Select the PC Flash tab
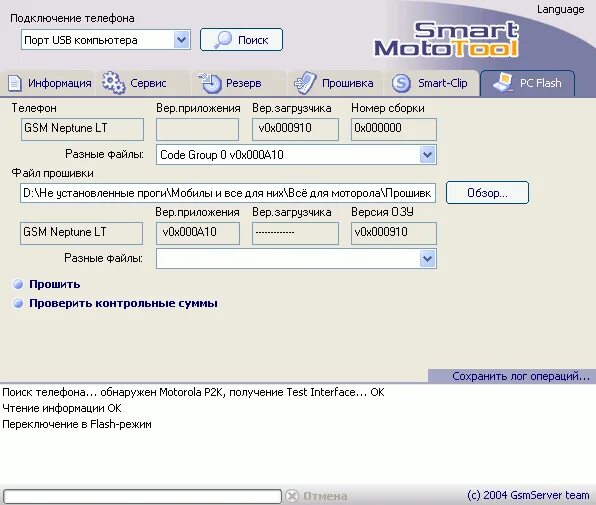The image size is (596, 505). tap(528, 83)
